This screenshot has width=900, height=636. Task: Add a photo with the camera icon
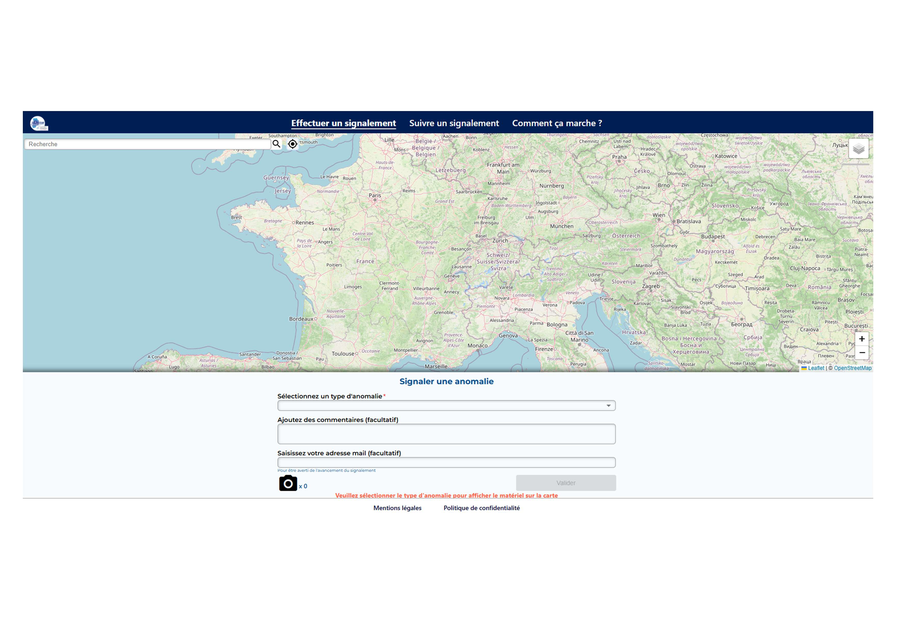[288, 483]
